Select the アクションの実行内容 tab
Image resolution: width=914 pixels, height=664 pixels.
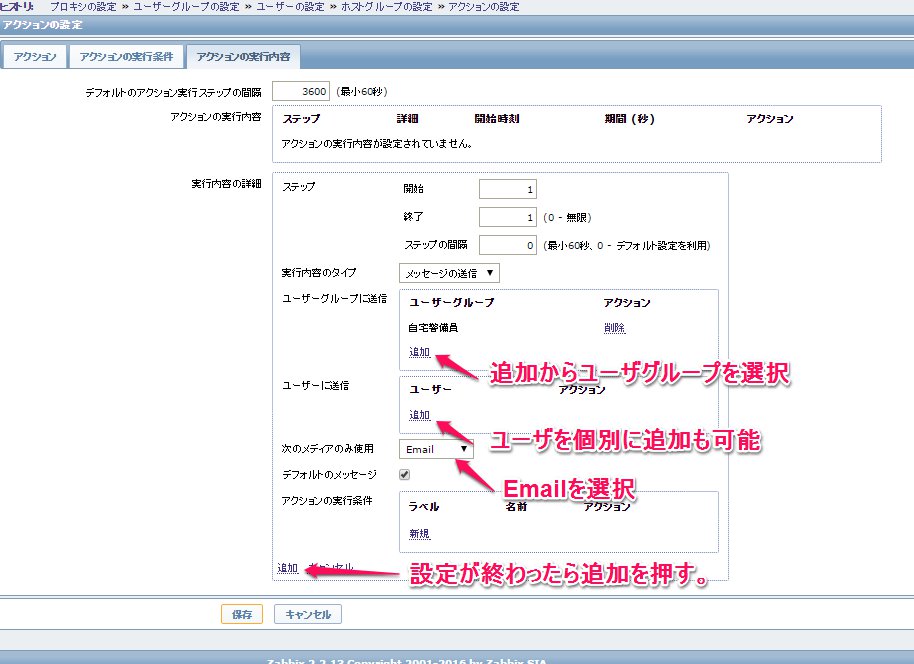point(244,57)
